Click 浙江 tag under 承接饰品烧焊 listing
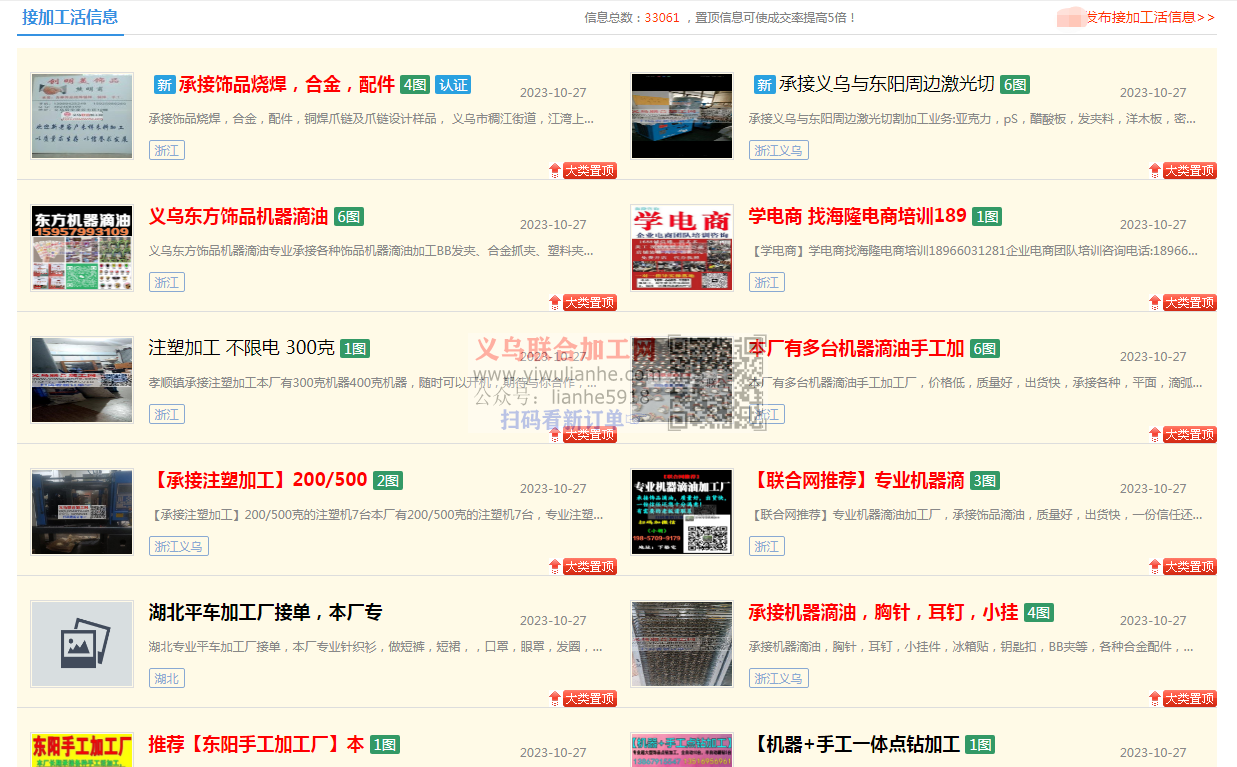Image resolution: width=1237 pixels, height=767 pixels. click(167, 151)
